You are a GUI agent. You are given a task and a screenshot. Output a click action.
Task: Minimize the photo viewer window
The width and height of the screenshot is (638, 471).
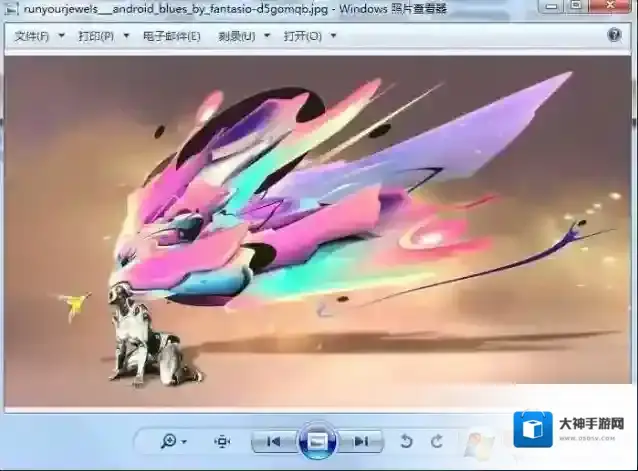click(x=551, y=5)
